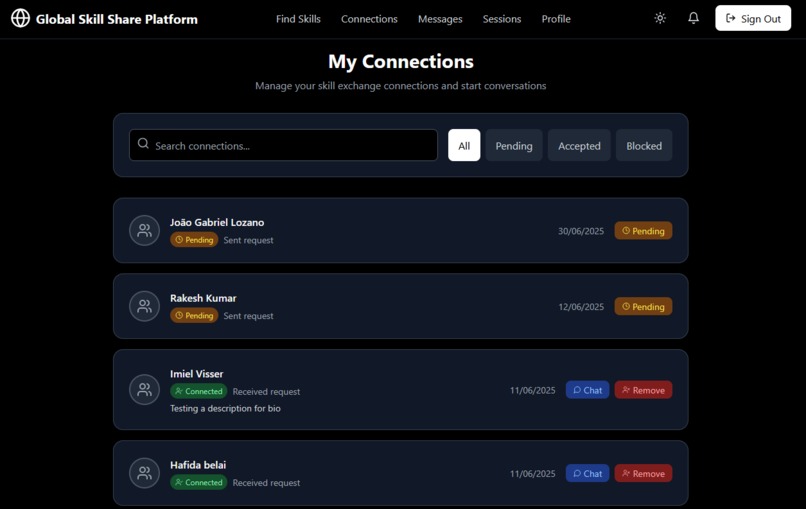Click Pending badge under João Gabriel Lozano
This screenshot has width=806, height=509.
194,240
